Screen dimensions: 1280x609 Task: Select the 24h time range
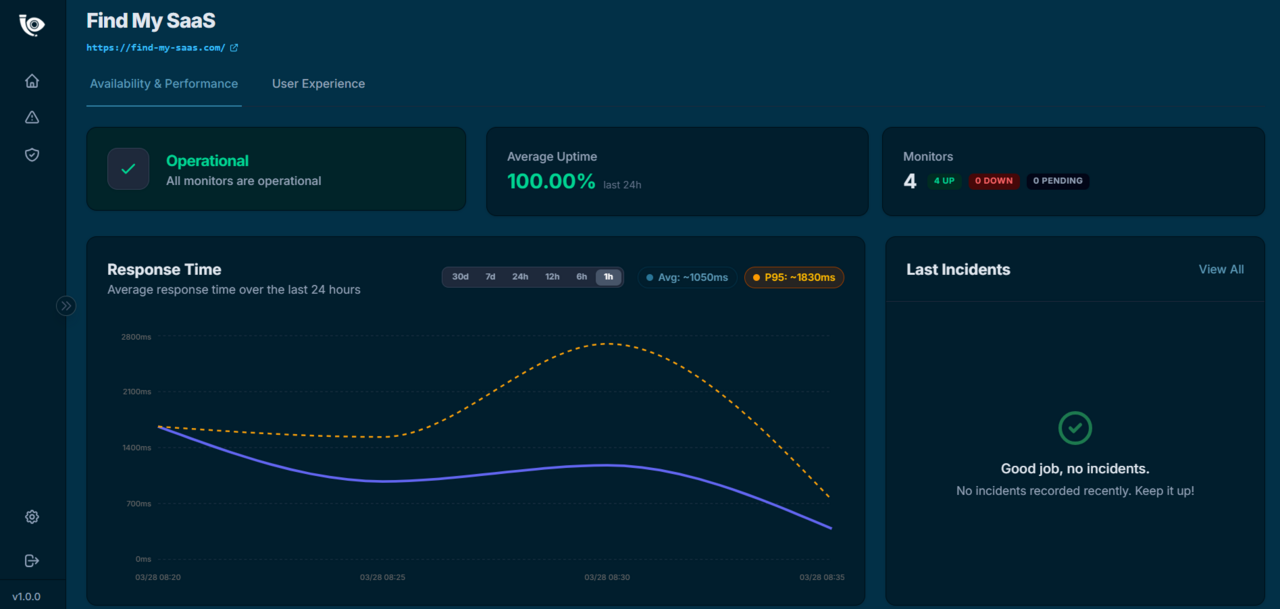[x=520, y=277]
